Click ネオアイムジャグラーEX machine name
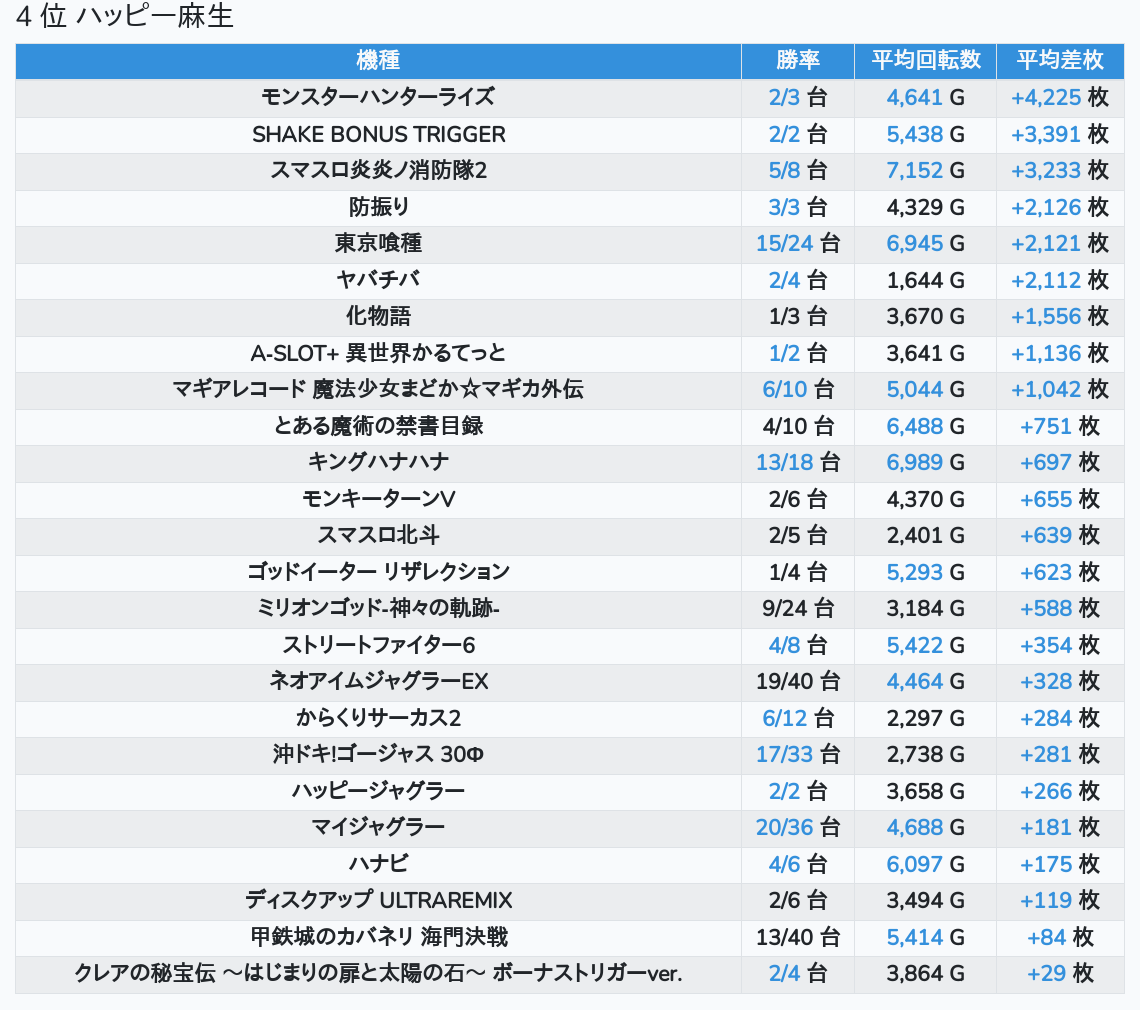Image resolution: width=1140 pixels, height=1010 pixels. point(378,681)
